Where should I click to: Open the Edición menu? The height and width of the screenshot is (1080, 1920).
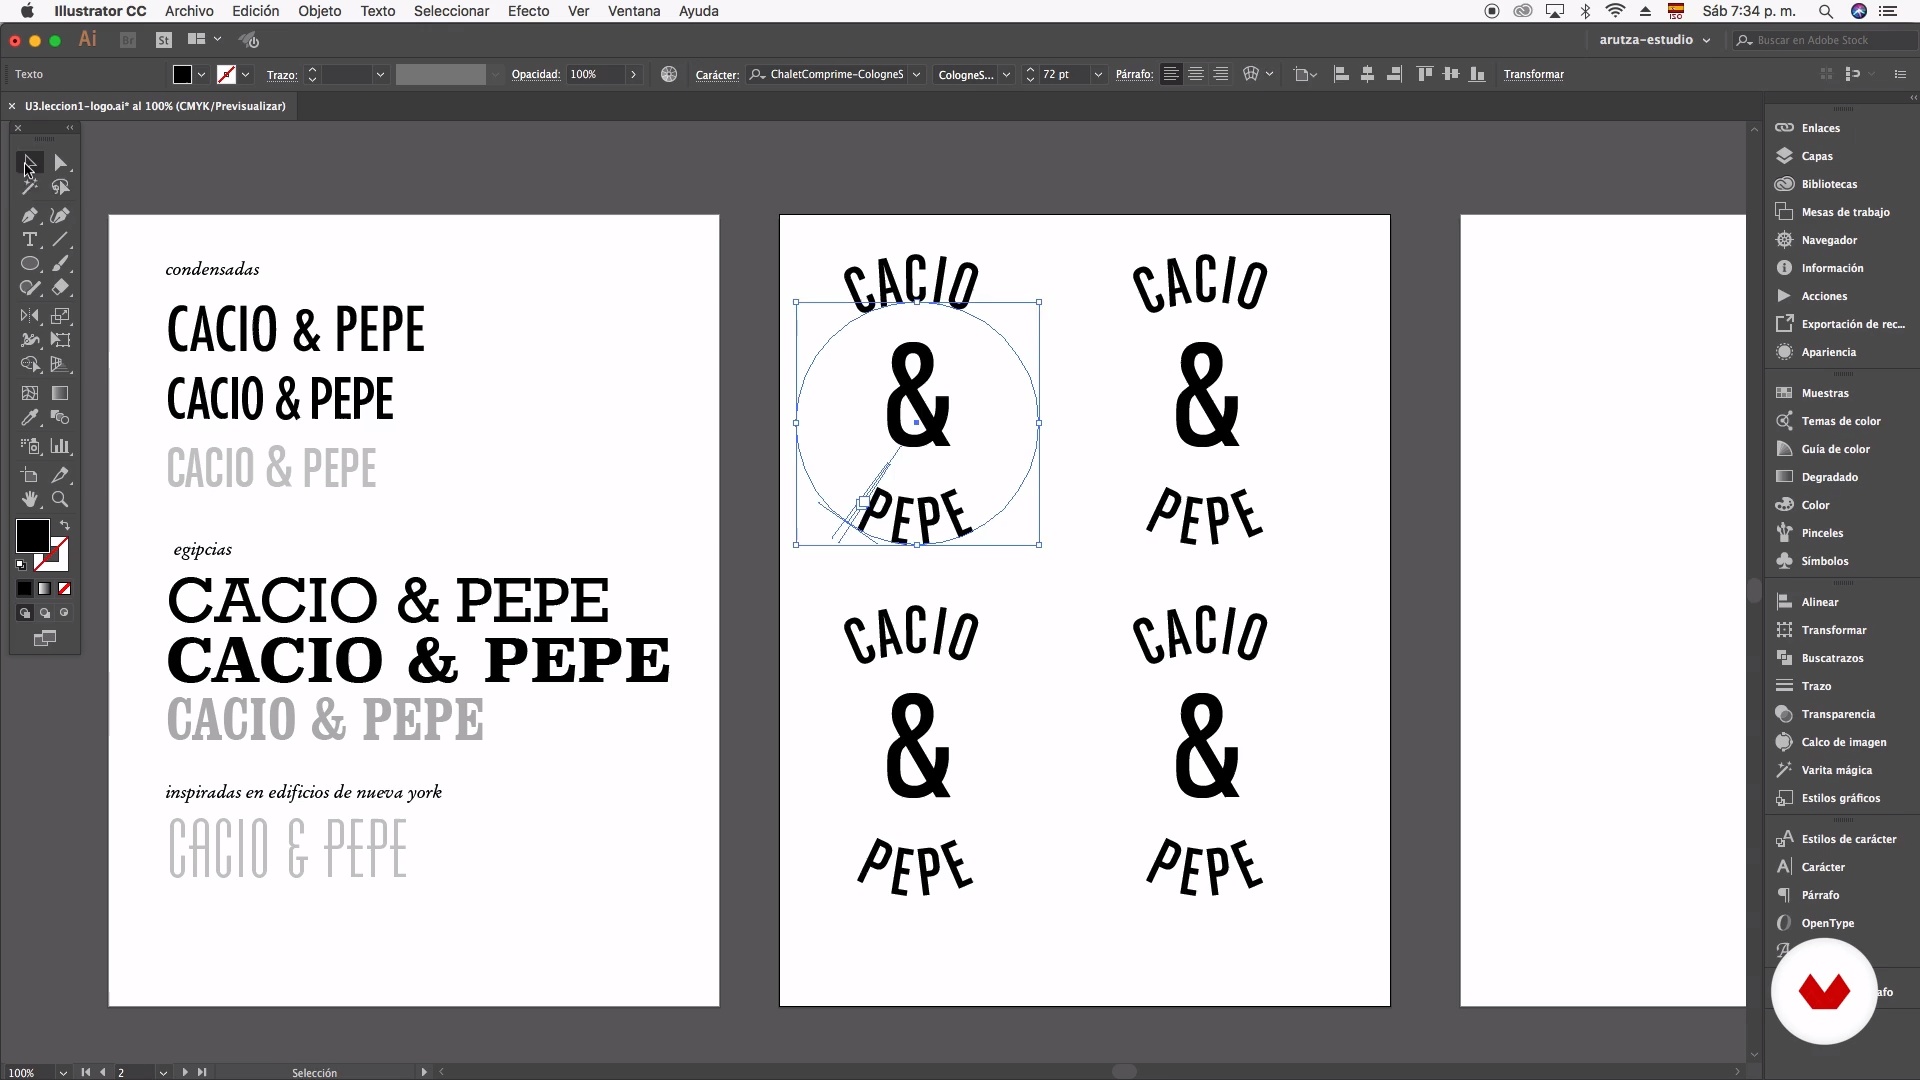(x=256, y=11)
